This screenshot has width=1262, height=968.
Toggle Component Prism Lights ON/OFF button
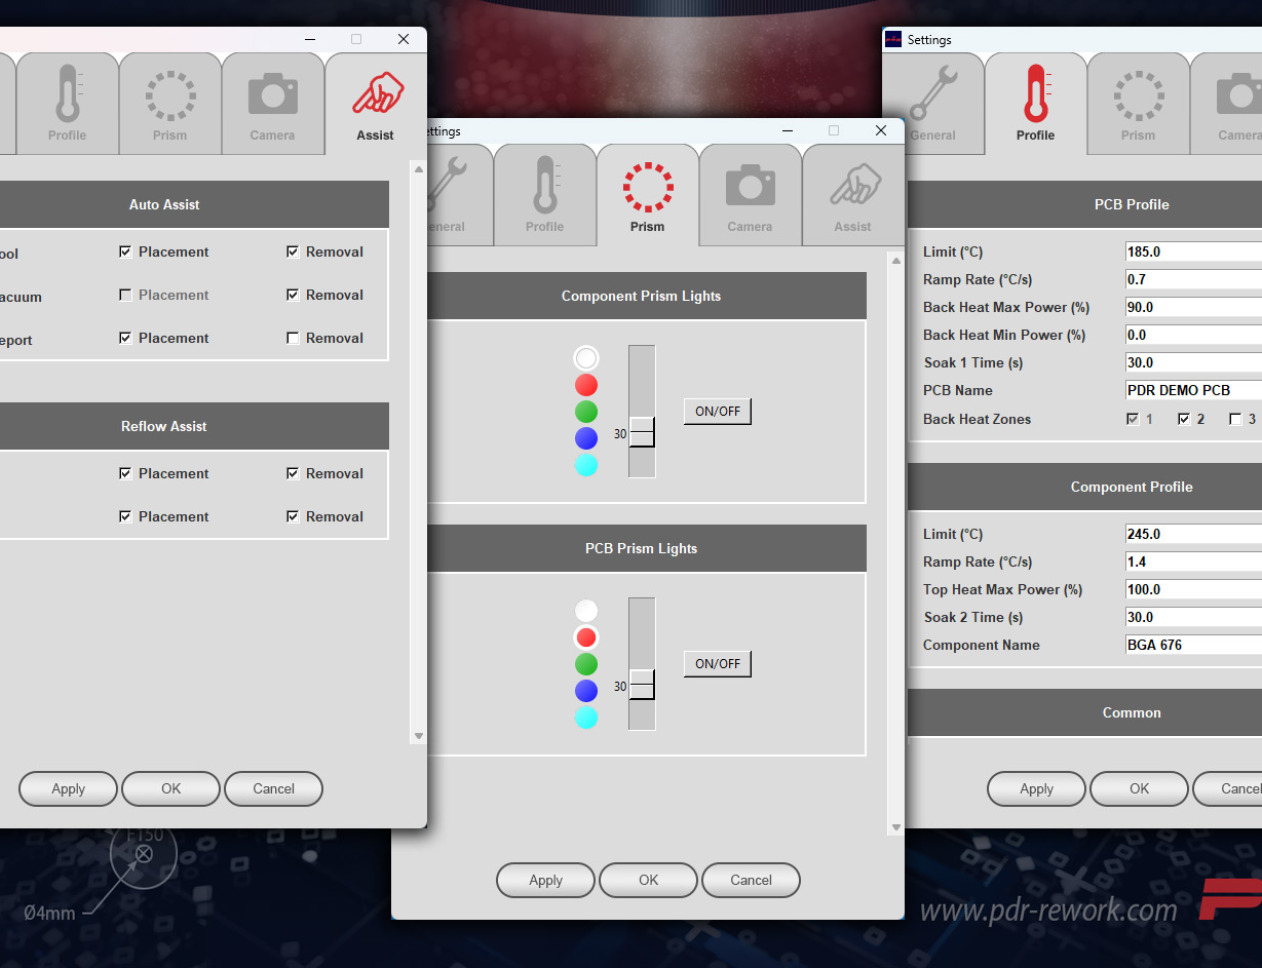coord(717,411)
